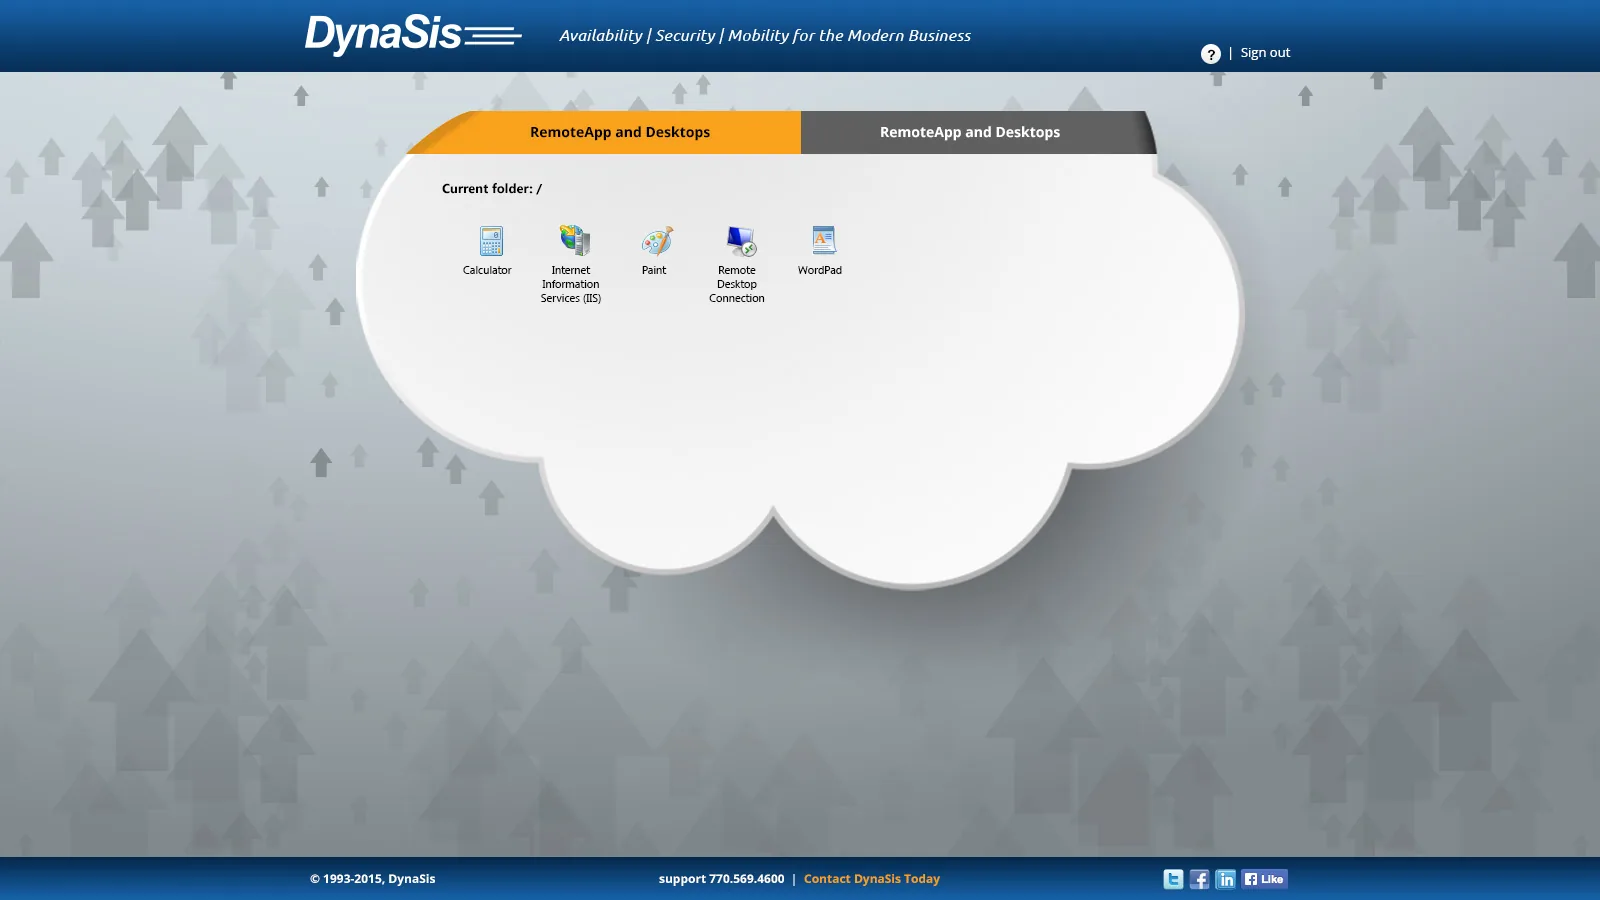Click the Paint label text
Image resolution: width=1600 pixels, height=900 pixels.
(654, 270)
